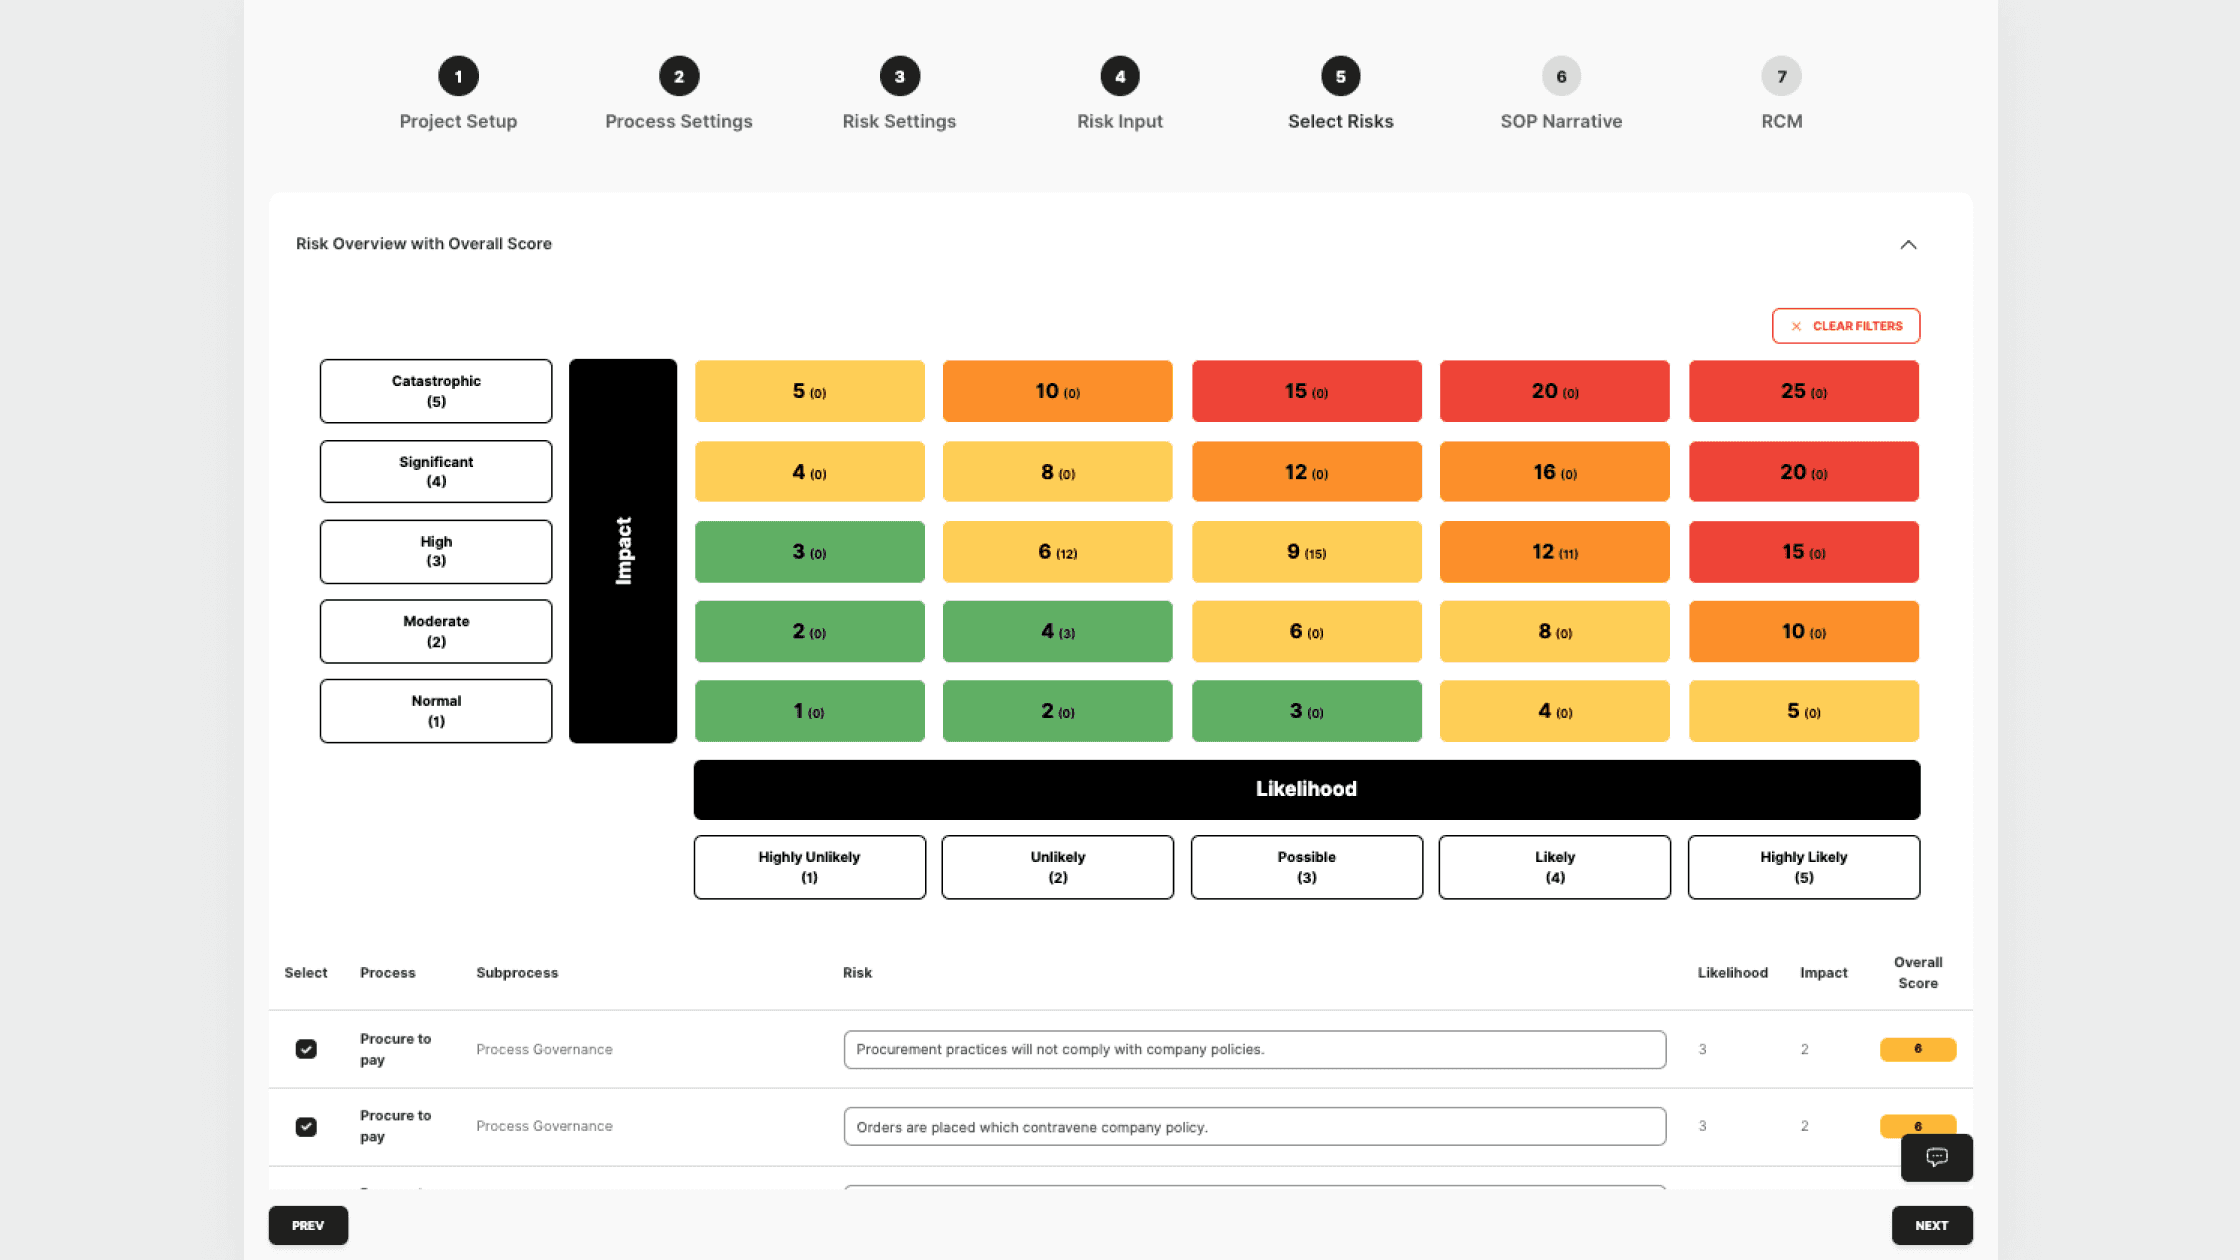Screen dimensions: 2240x1260
Task: Open the chat support widget icon
Action: 1936,1157
